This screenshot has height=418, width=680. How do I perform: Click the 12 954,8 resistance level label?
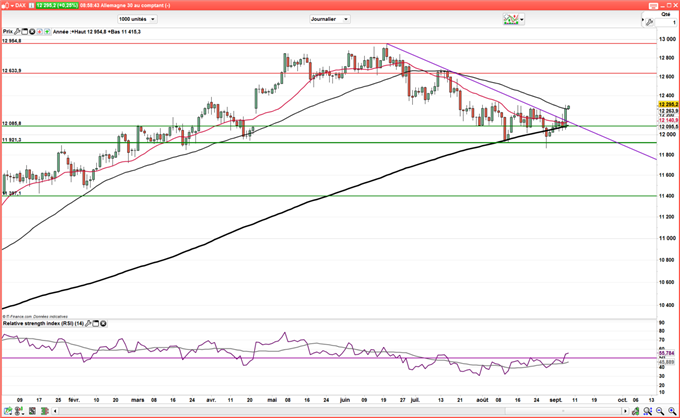click(x=12, y=41)
